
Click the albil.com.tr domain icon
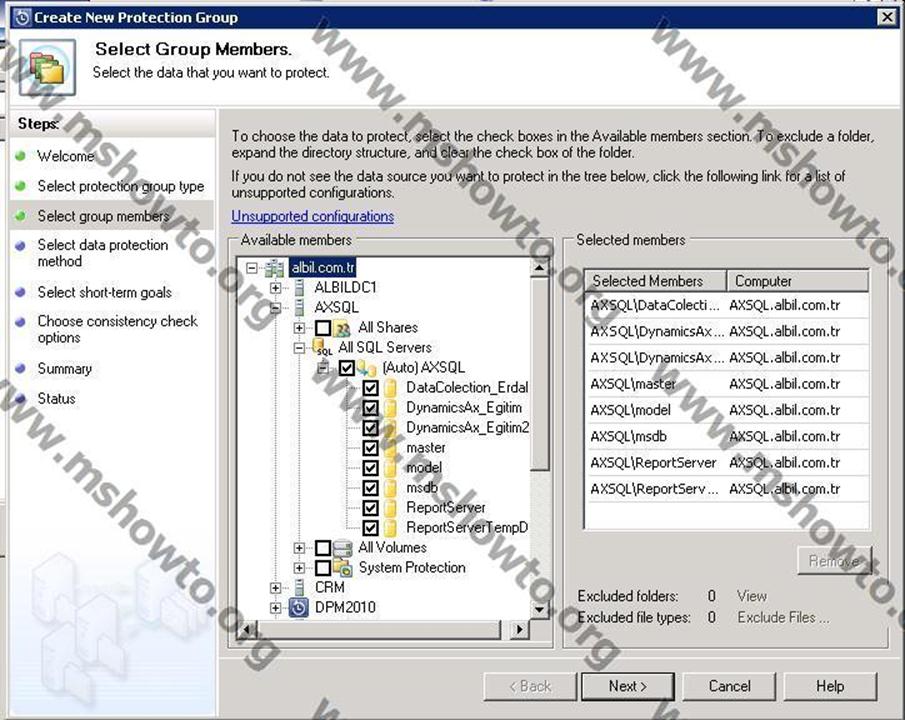[274, 268]
